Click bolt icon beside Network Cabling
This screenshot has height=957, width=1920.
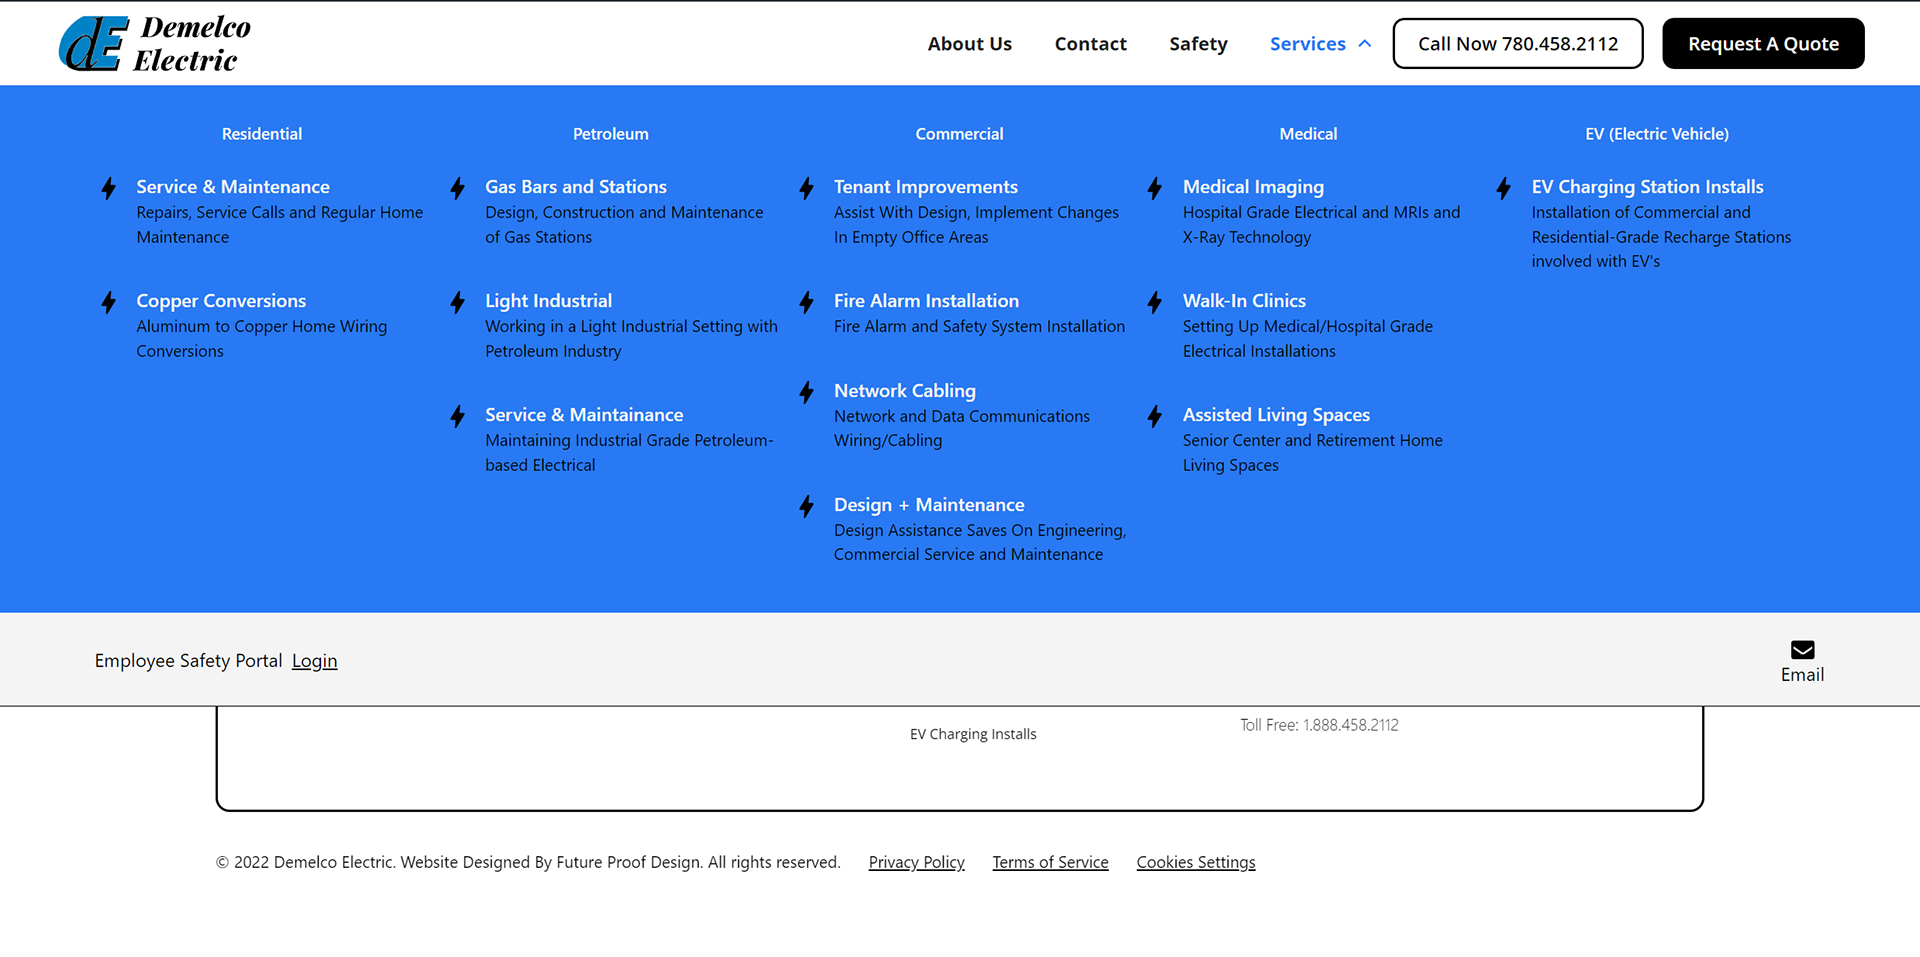[x=807, y=392]
